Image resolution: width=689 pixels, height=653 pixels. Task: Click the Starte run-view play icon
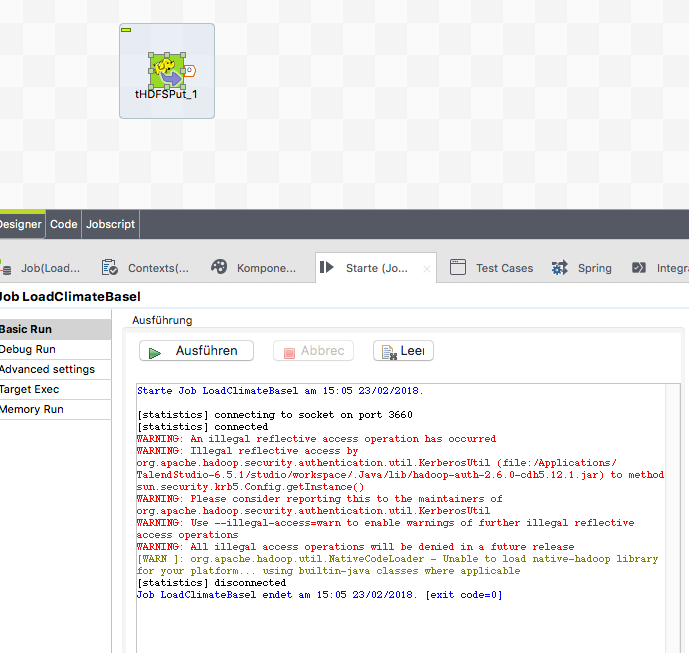coord(326,268)
